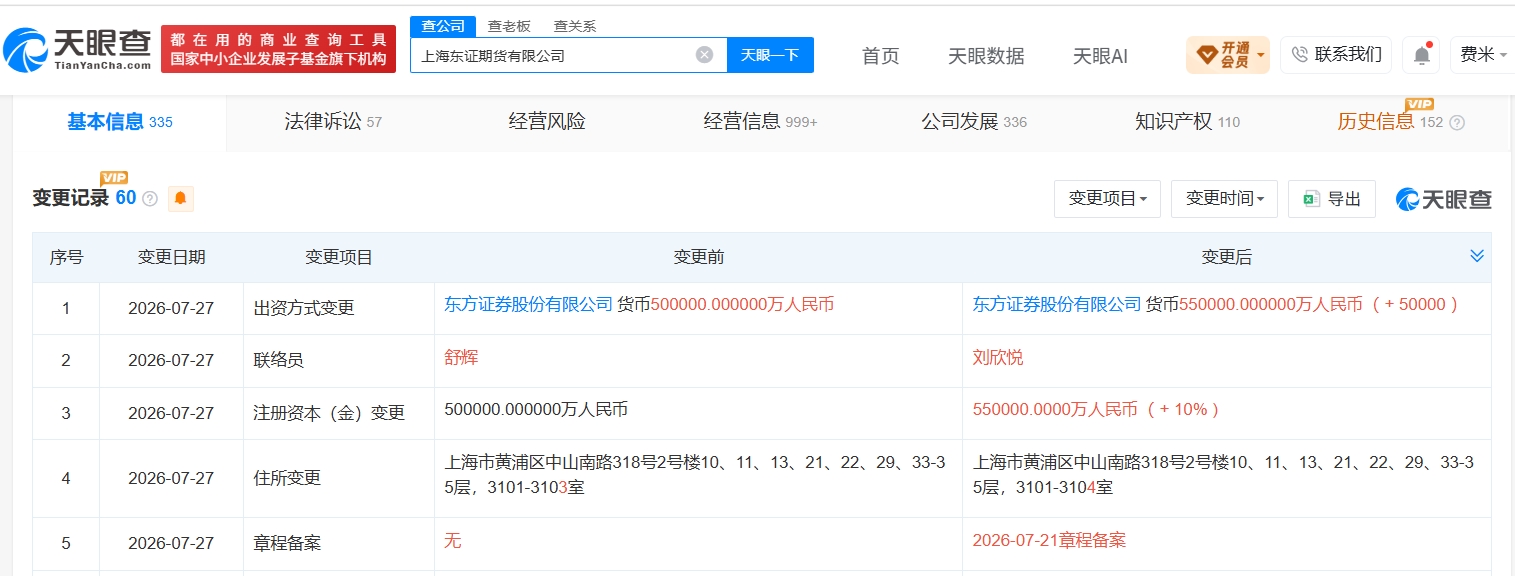Click the help icon beside 变更记录 count
This screenshot has height=576, width=1515.
[x=150, y=199]
